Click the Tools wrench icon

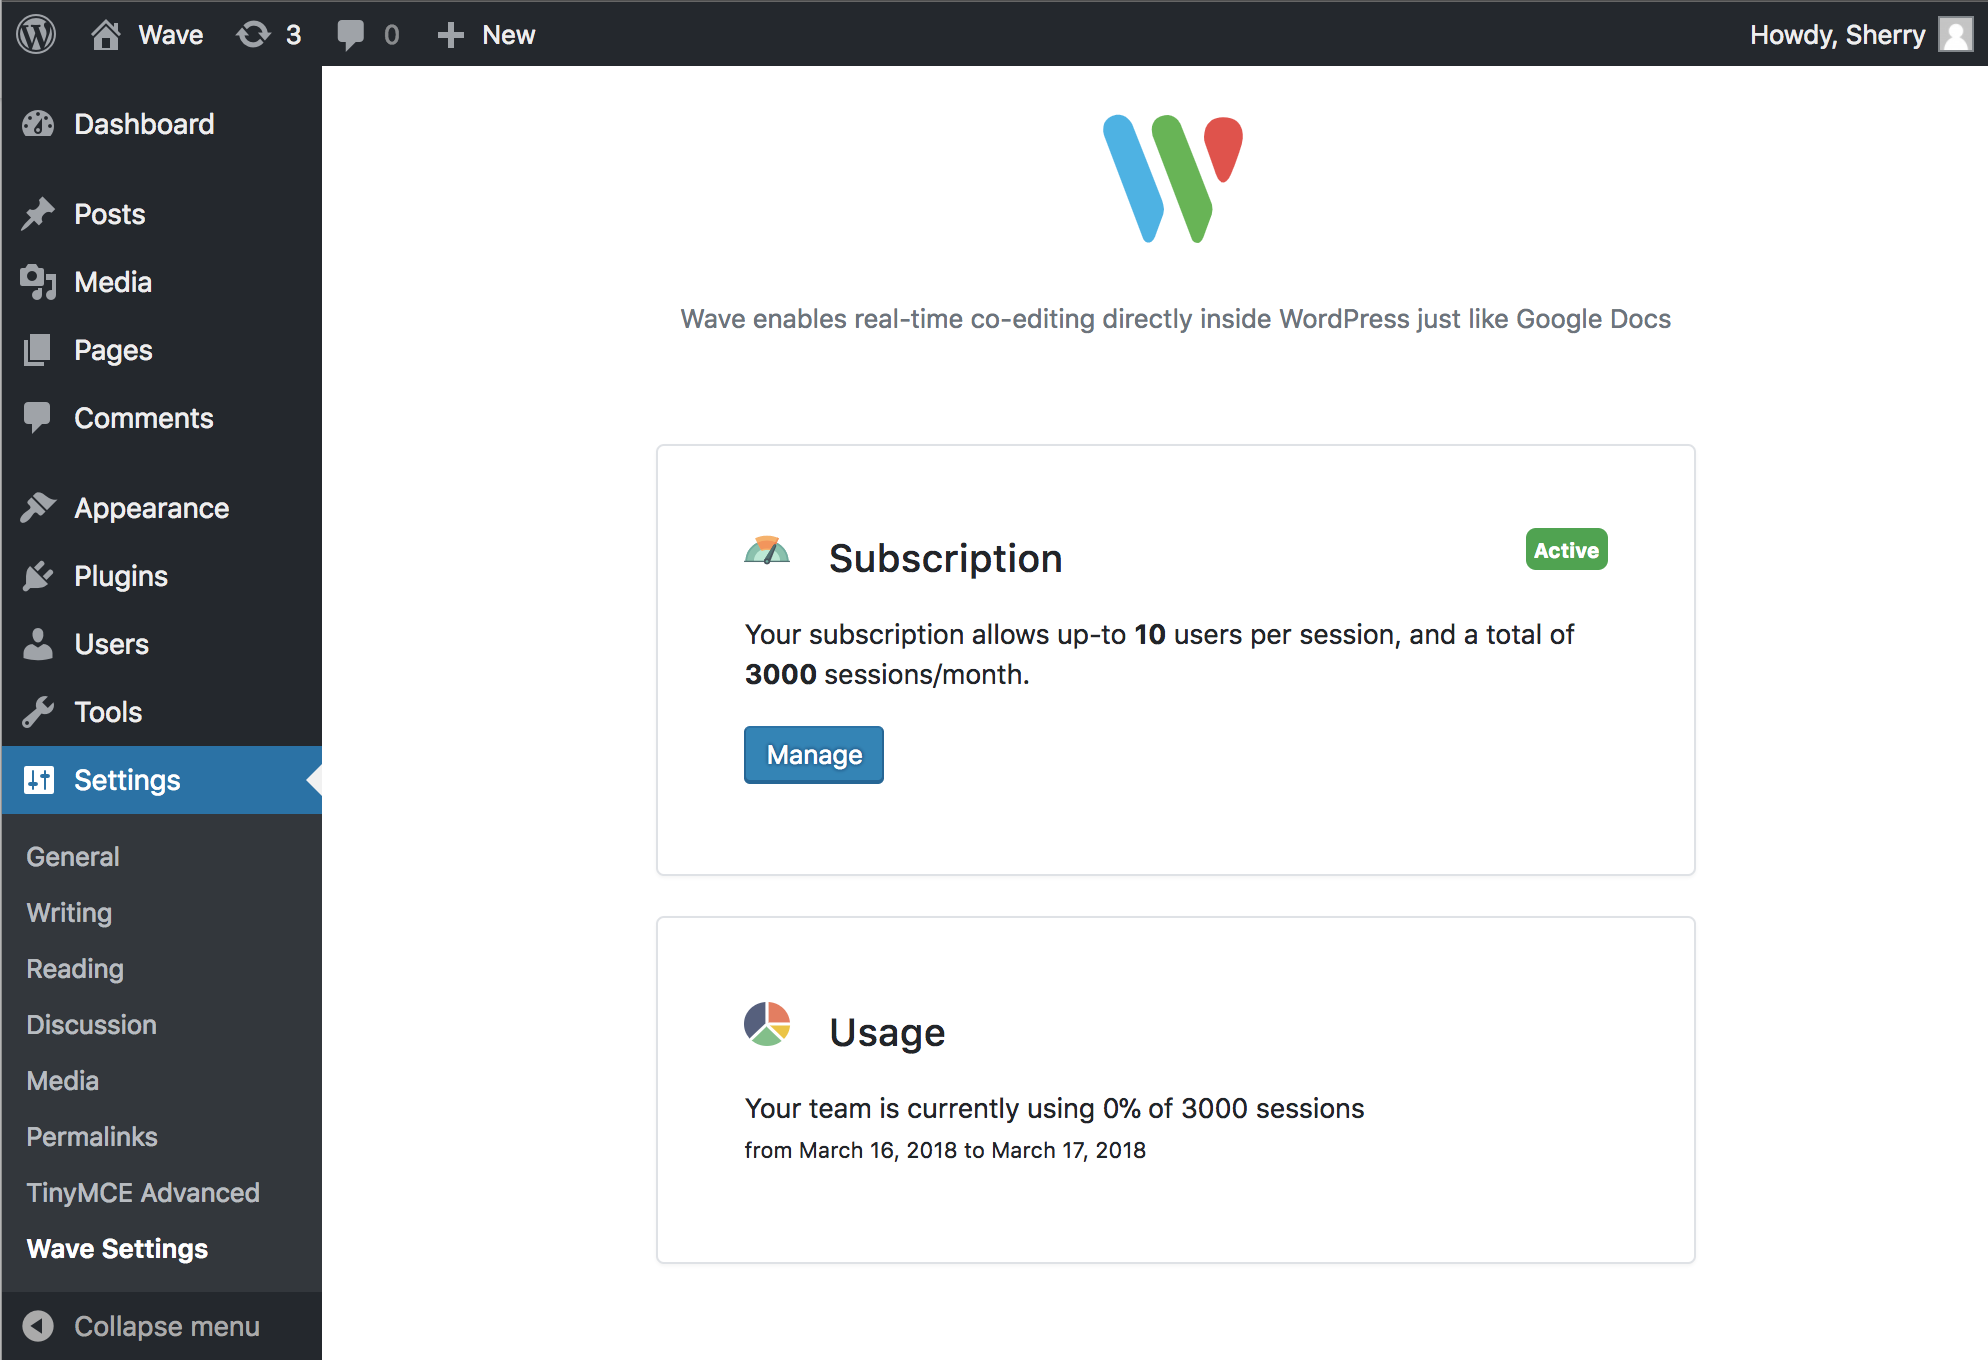[38, 712]
